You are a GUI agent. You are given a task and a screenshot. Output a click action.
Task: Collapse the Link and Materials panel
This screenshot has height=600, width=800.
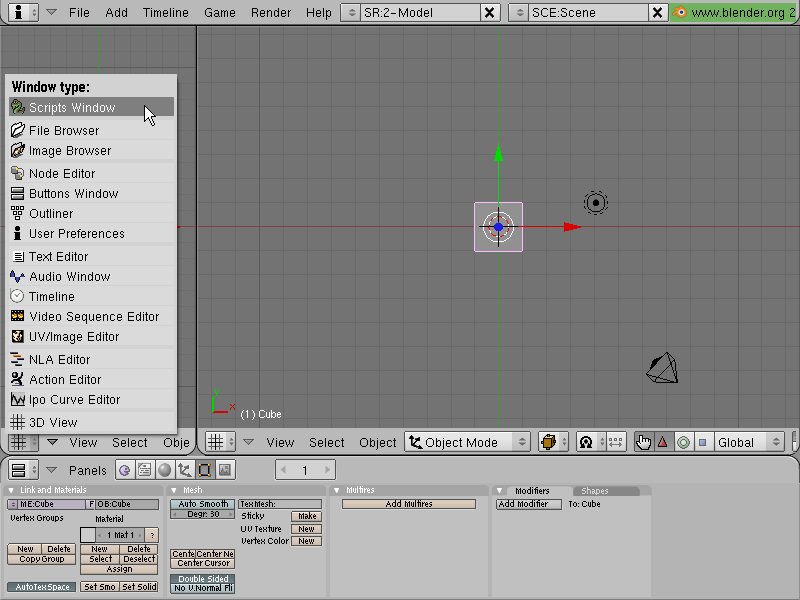pos(11,490)
